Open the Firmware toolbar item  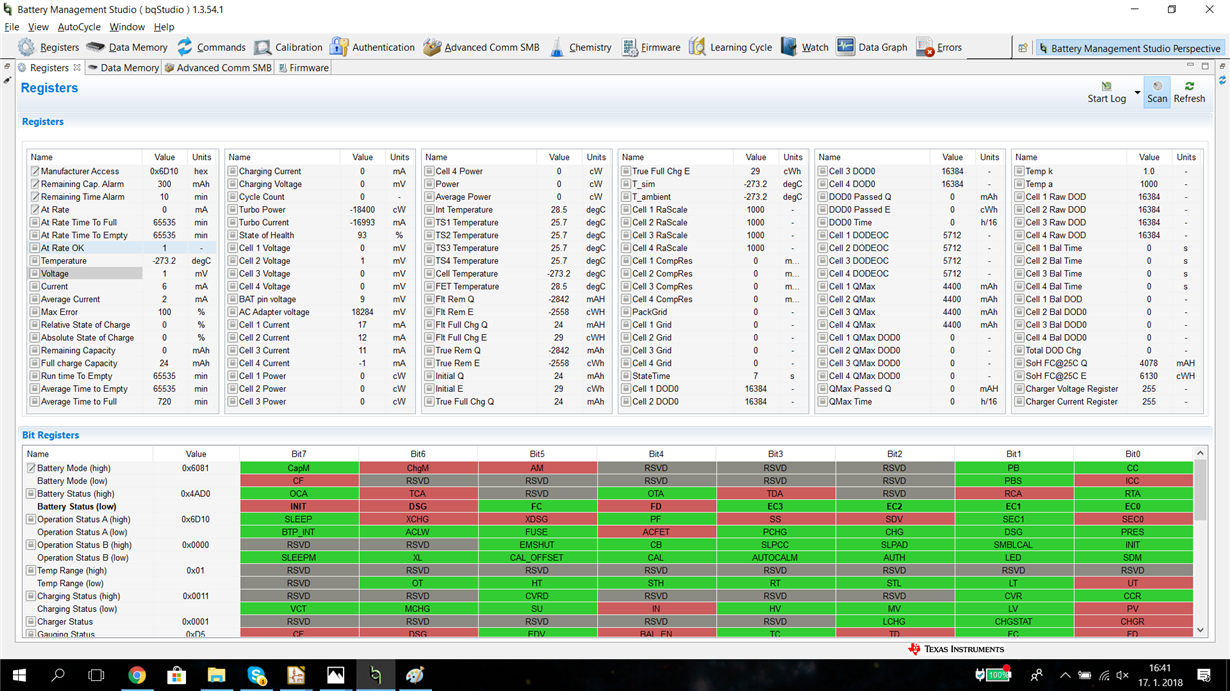650,47
